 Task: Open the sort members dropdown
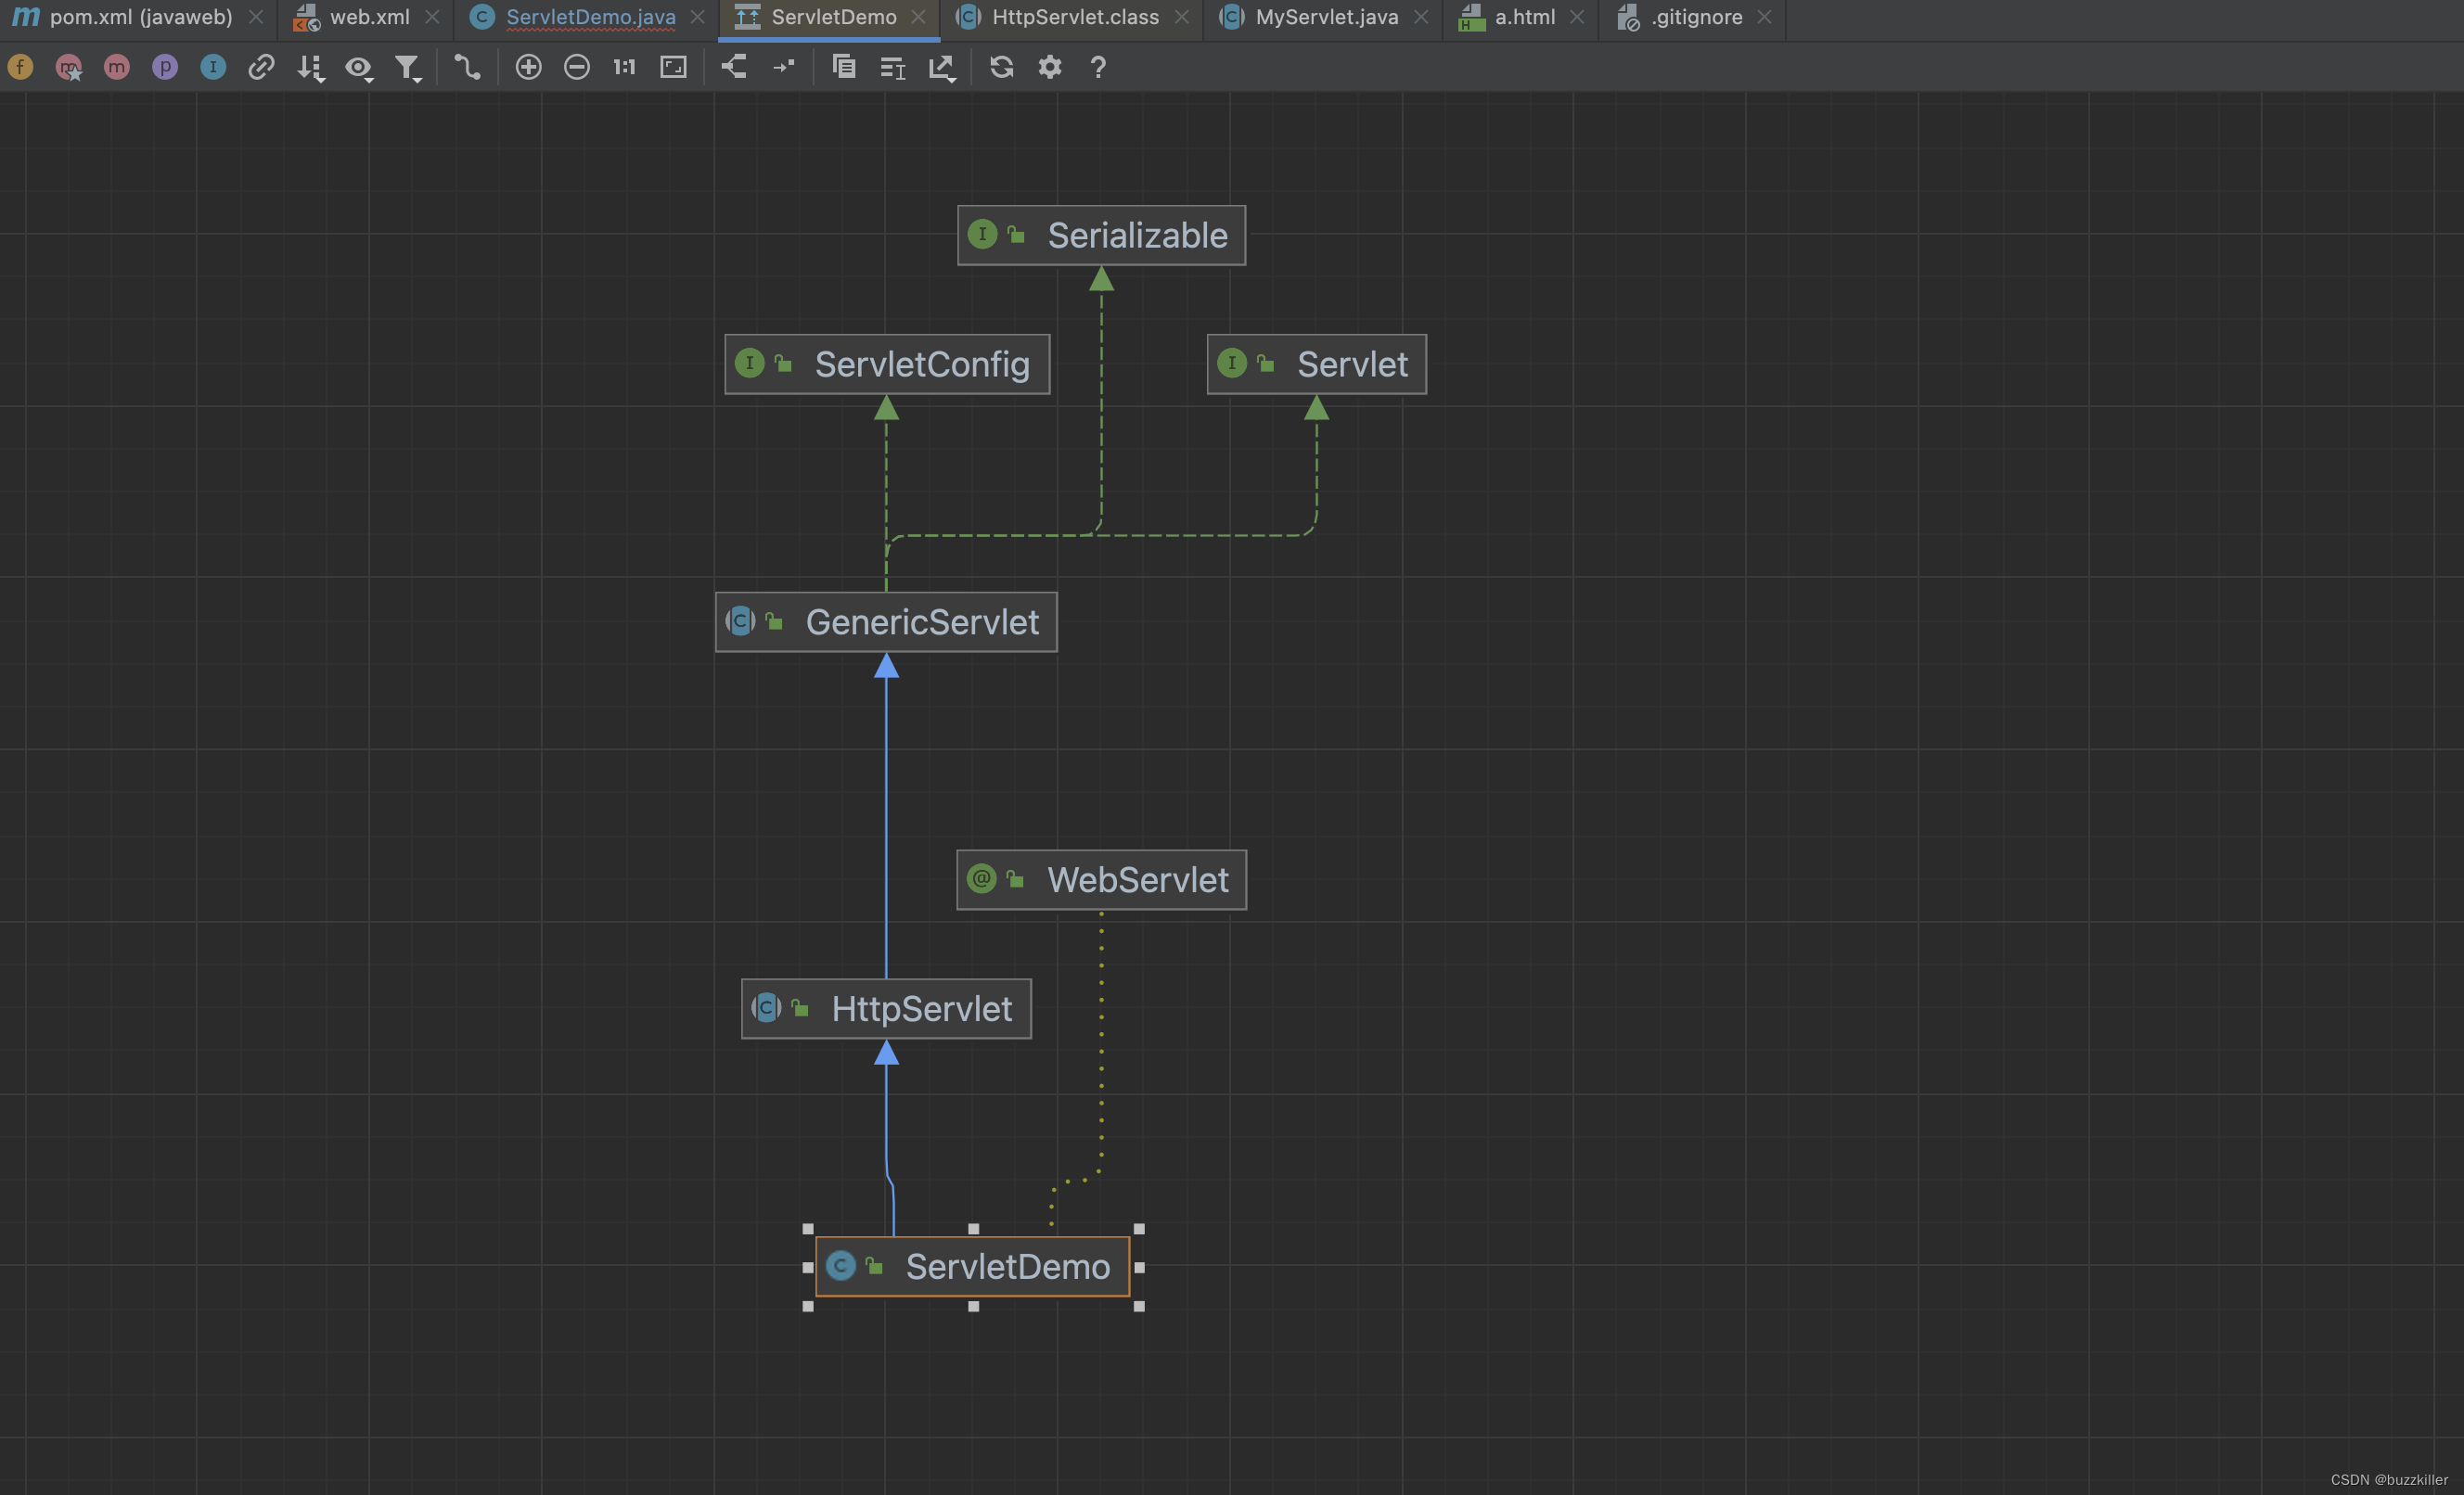click(x=311, y=68)
